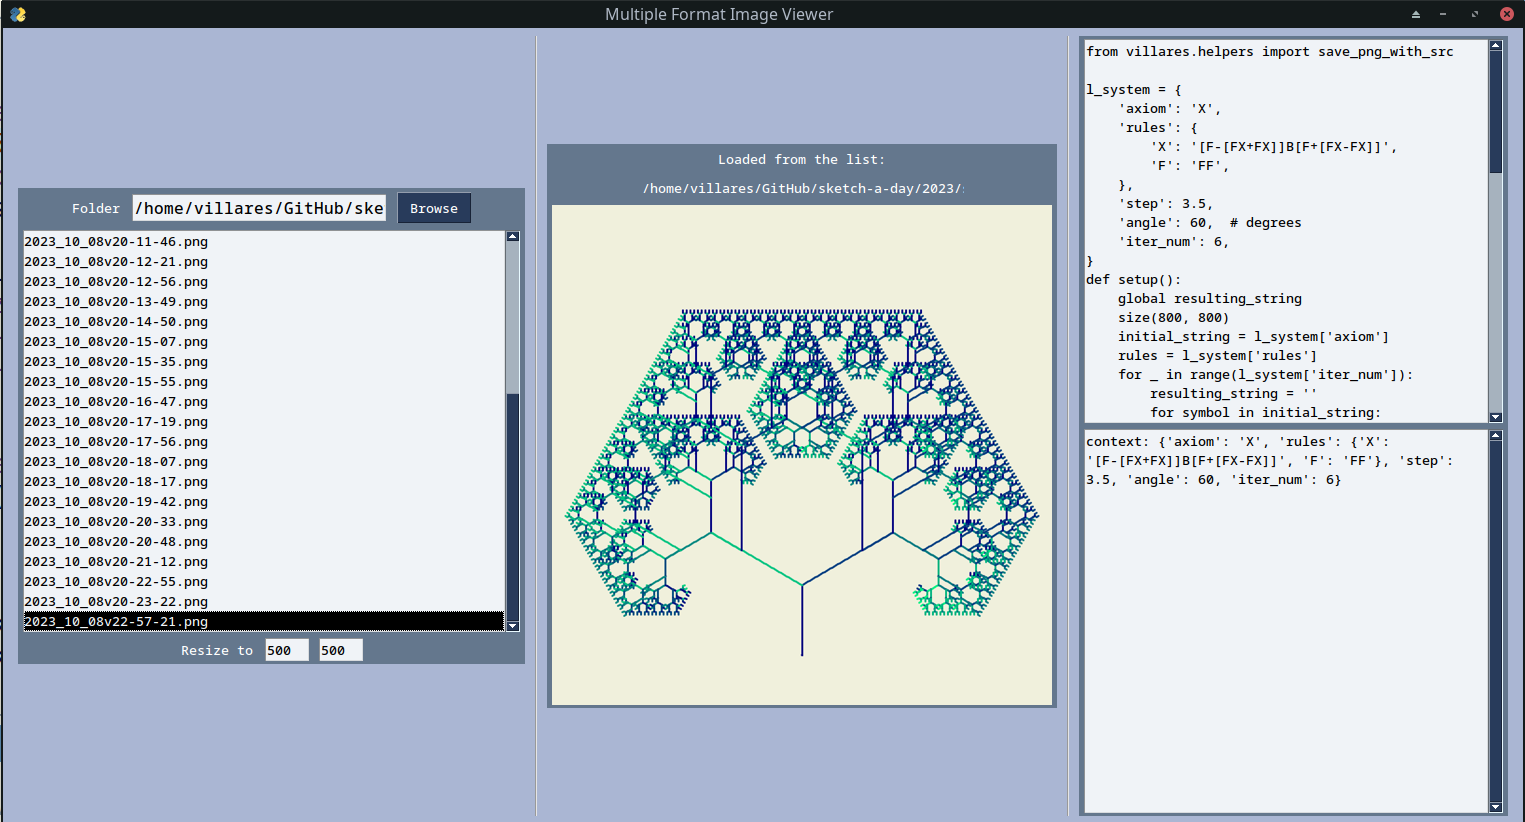Viewport: 1525px width, 822px height.
Task: Click the resize width field
Action: click(286, 650)
